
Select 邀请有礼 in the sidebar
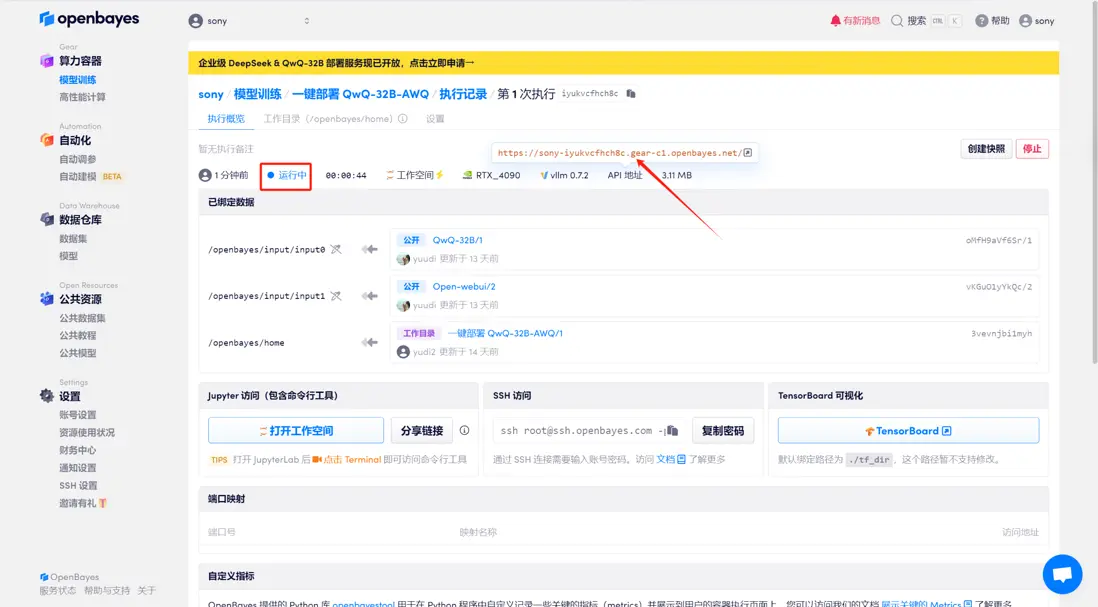83,503
